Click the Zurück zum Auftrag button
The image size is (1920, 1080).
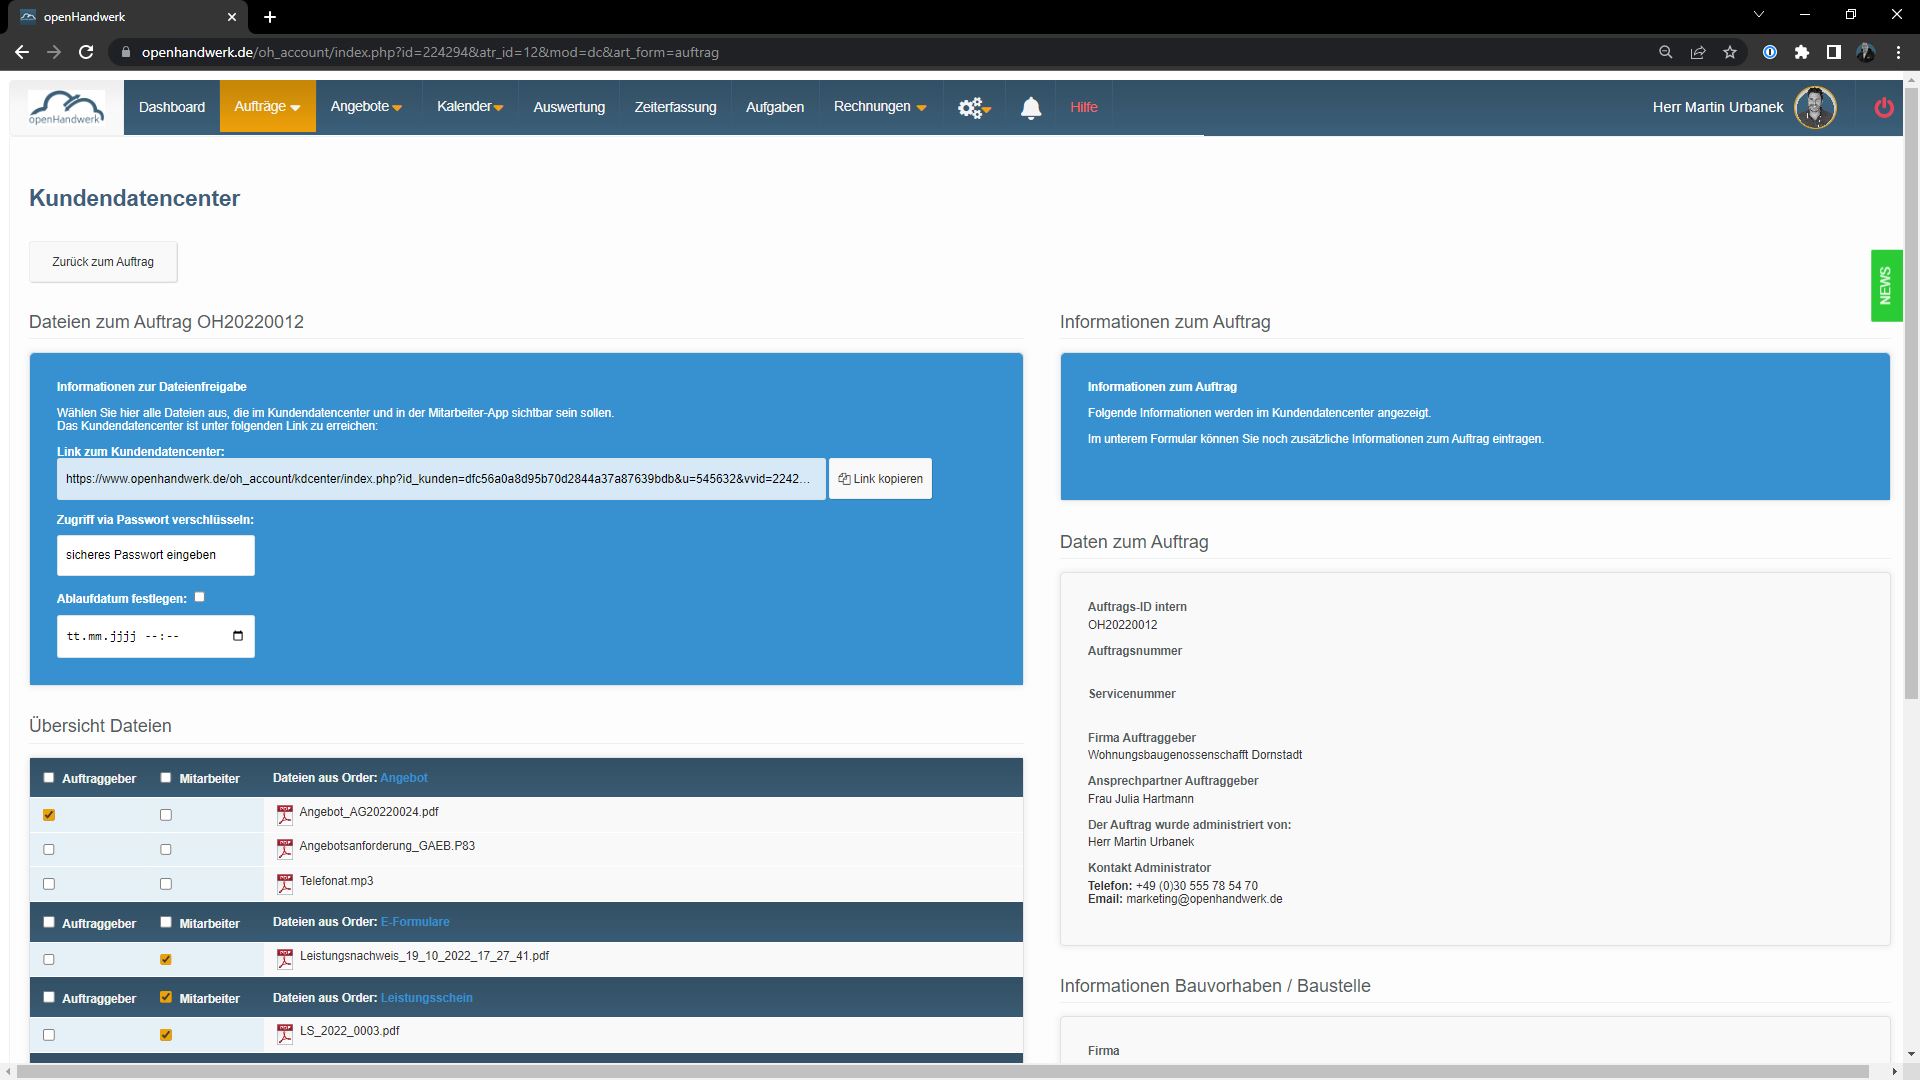tap(103, 262)
